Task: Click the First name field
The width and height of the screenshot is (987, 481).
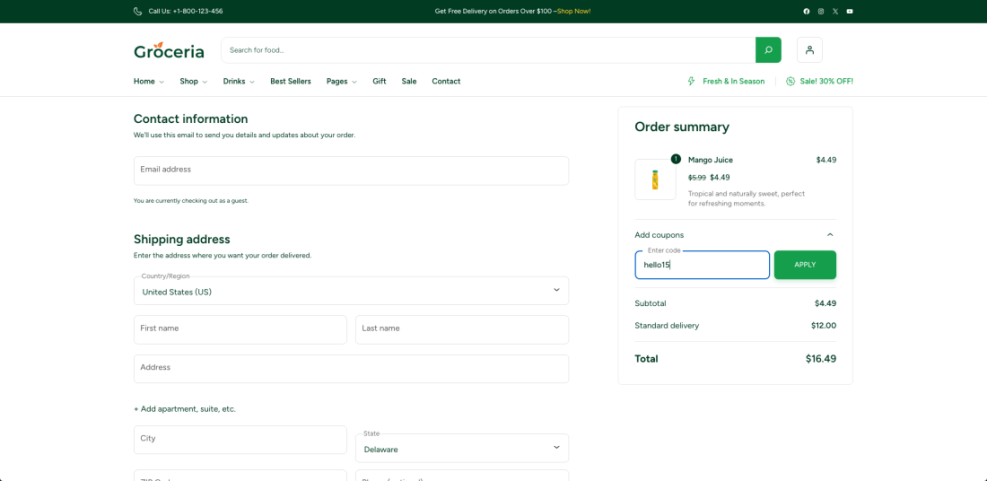Action: [240, 330]
